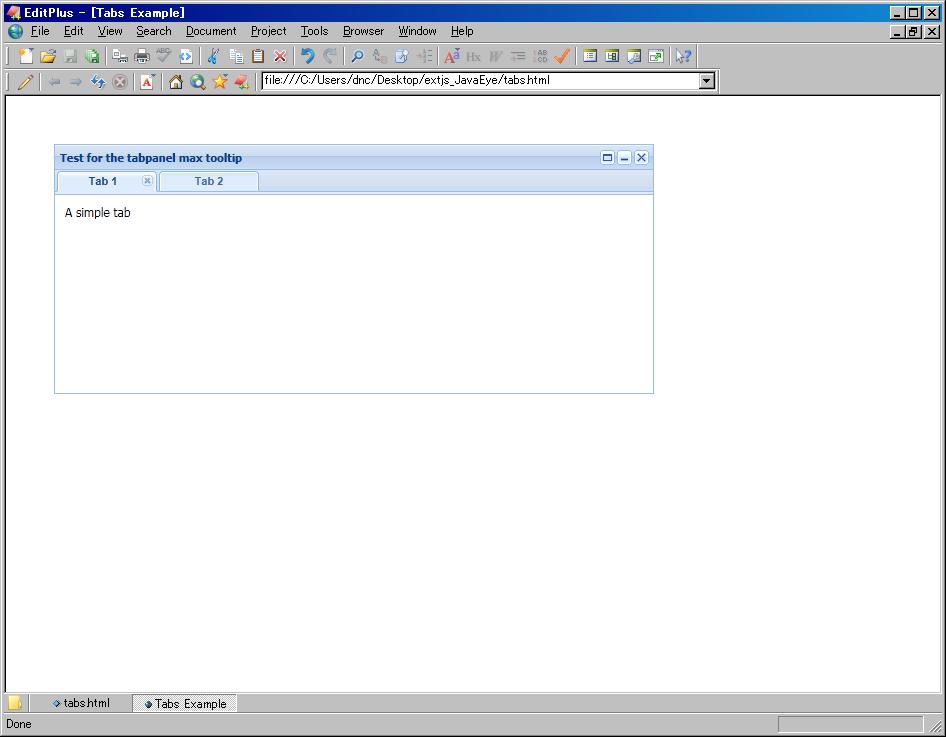
Task: Click the file URL address field
Action: (450, 81)
